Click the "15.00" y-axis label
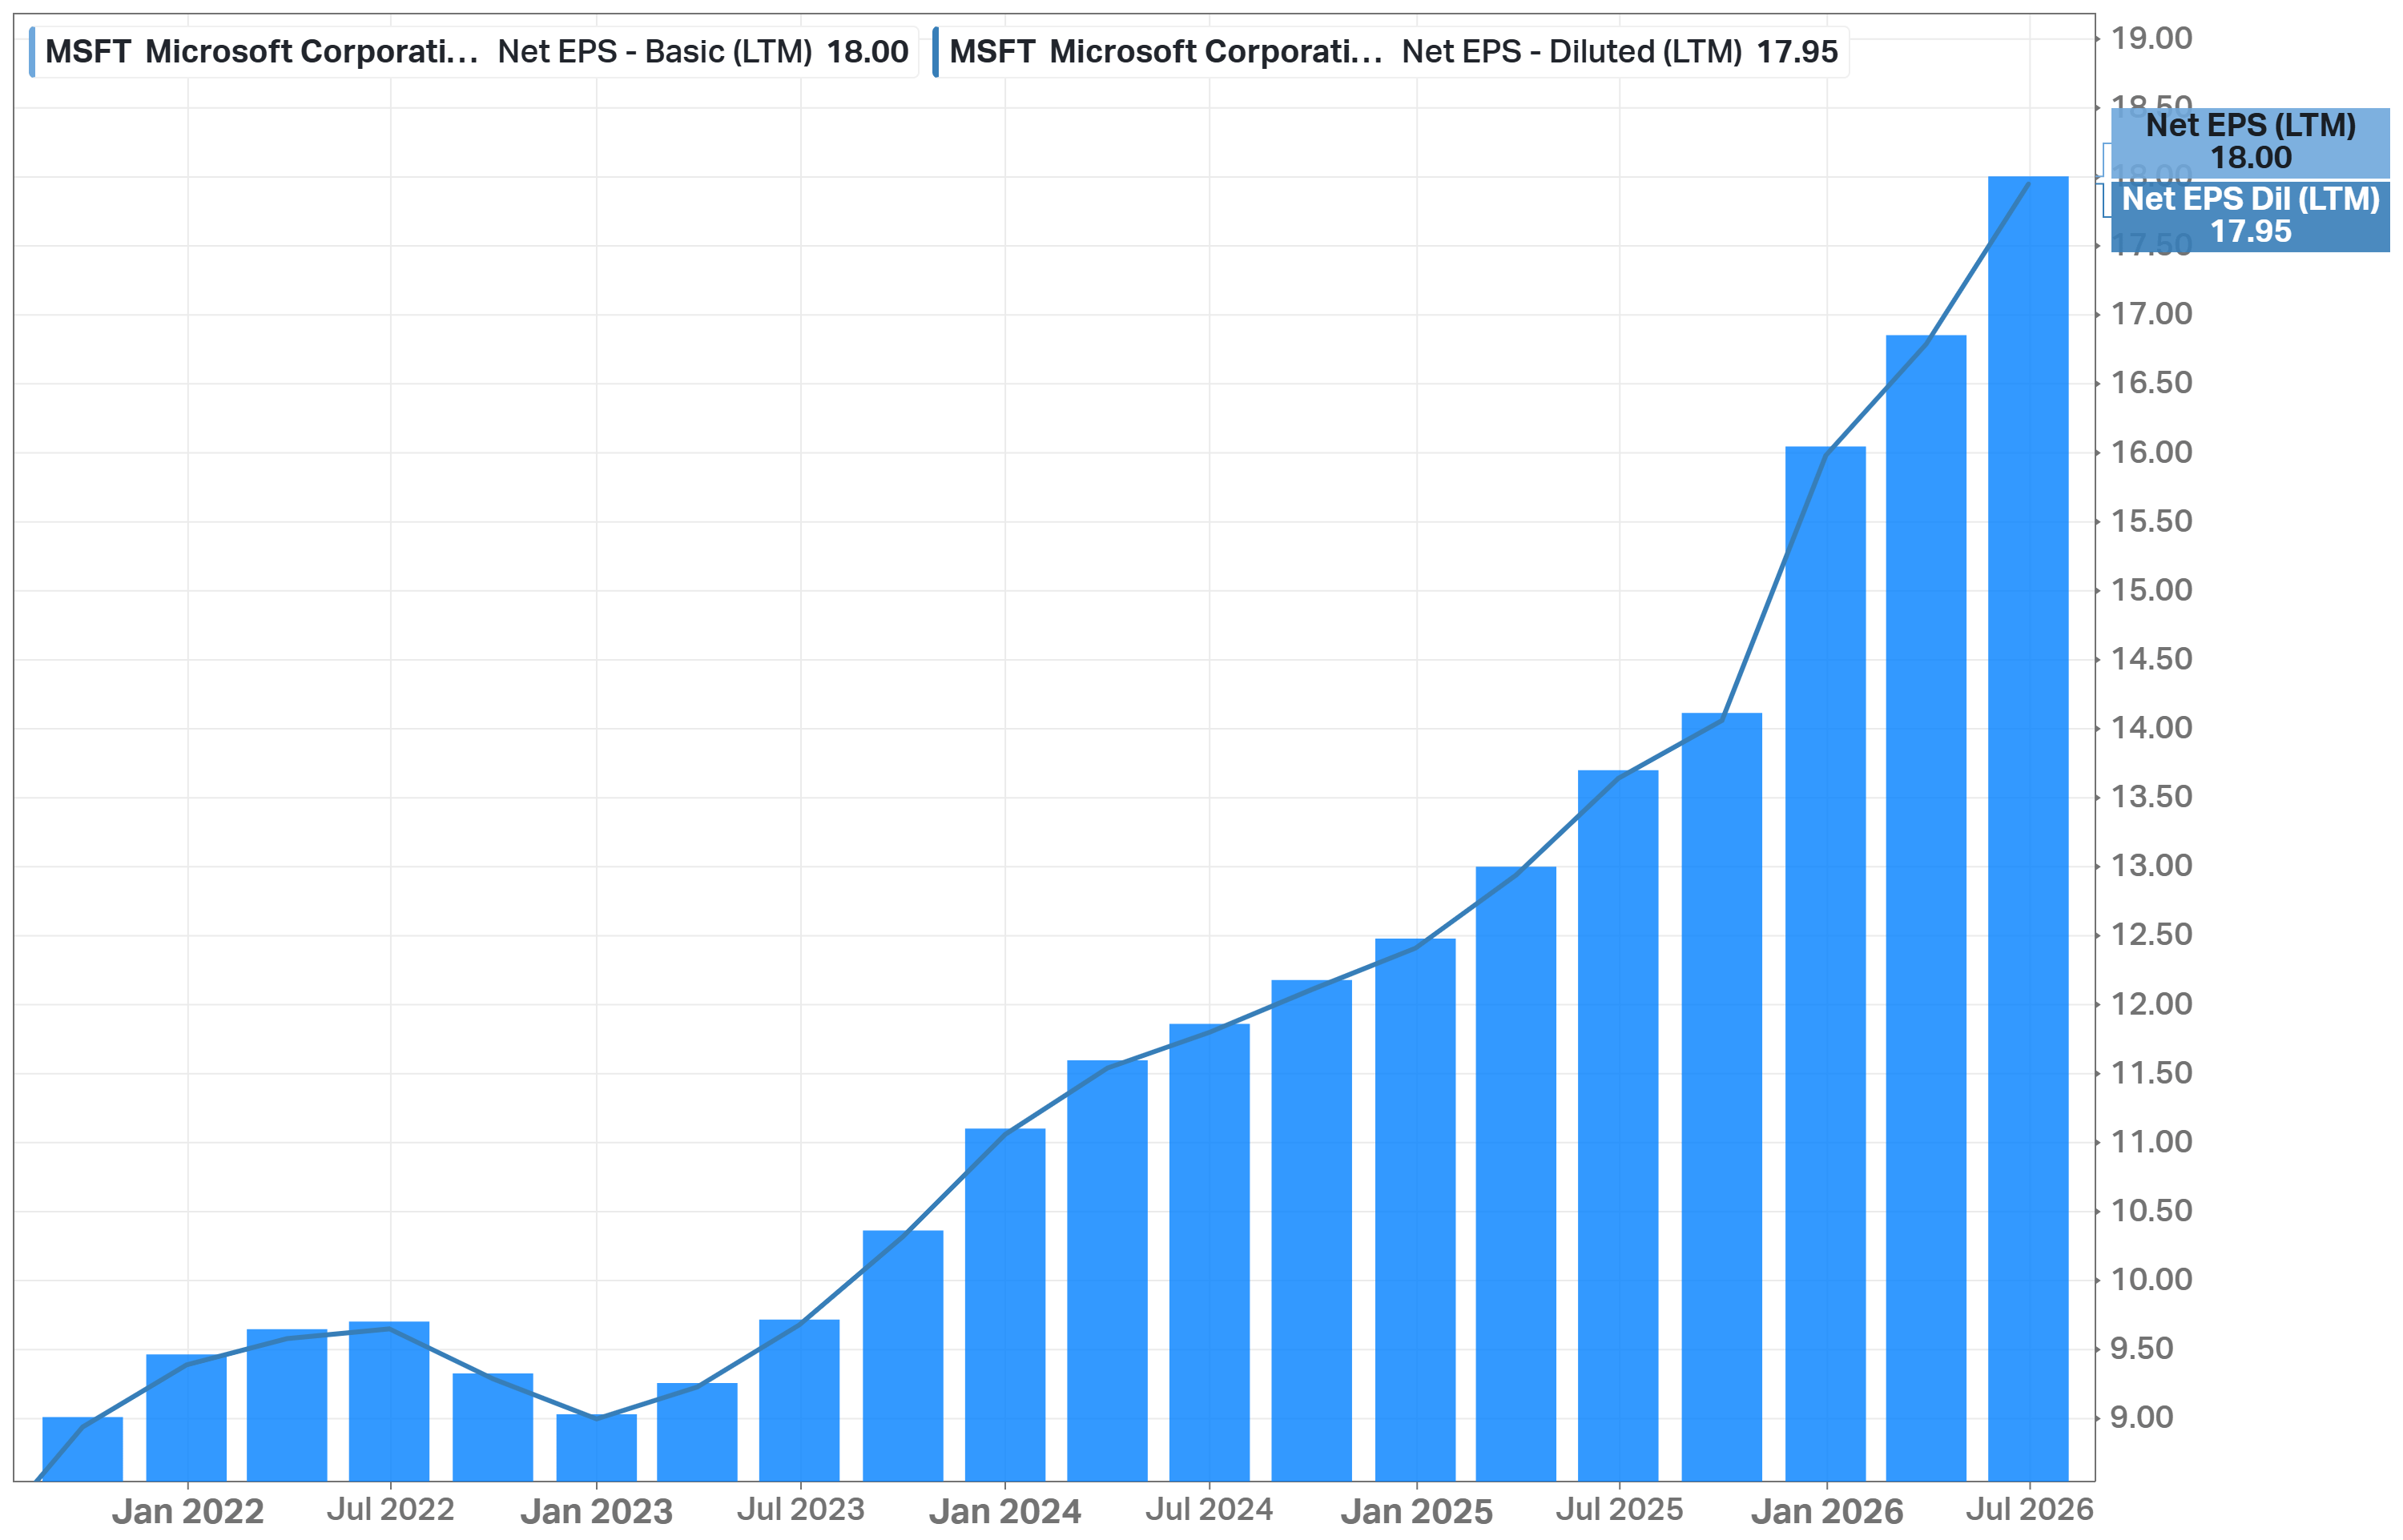The height and width of the screenshot is (1540, 2403). point(2151,590)
